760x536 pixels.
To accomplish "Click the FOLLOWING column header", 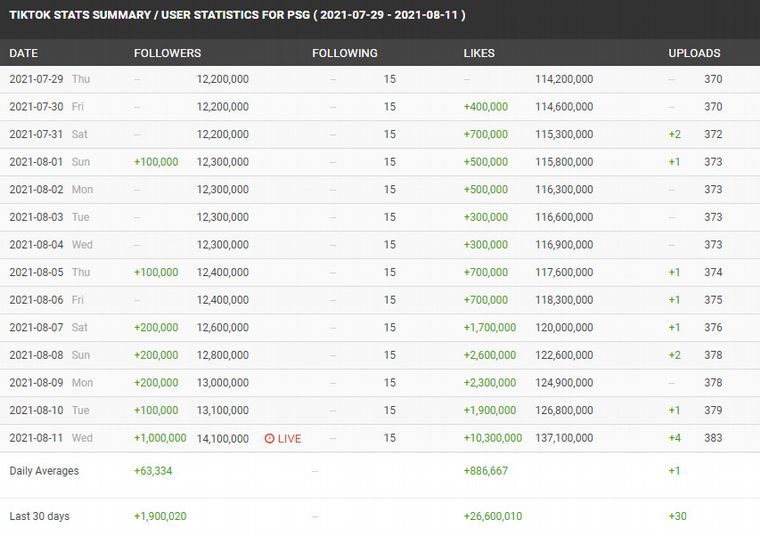I will click(x=344, y=53).
